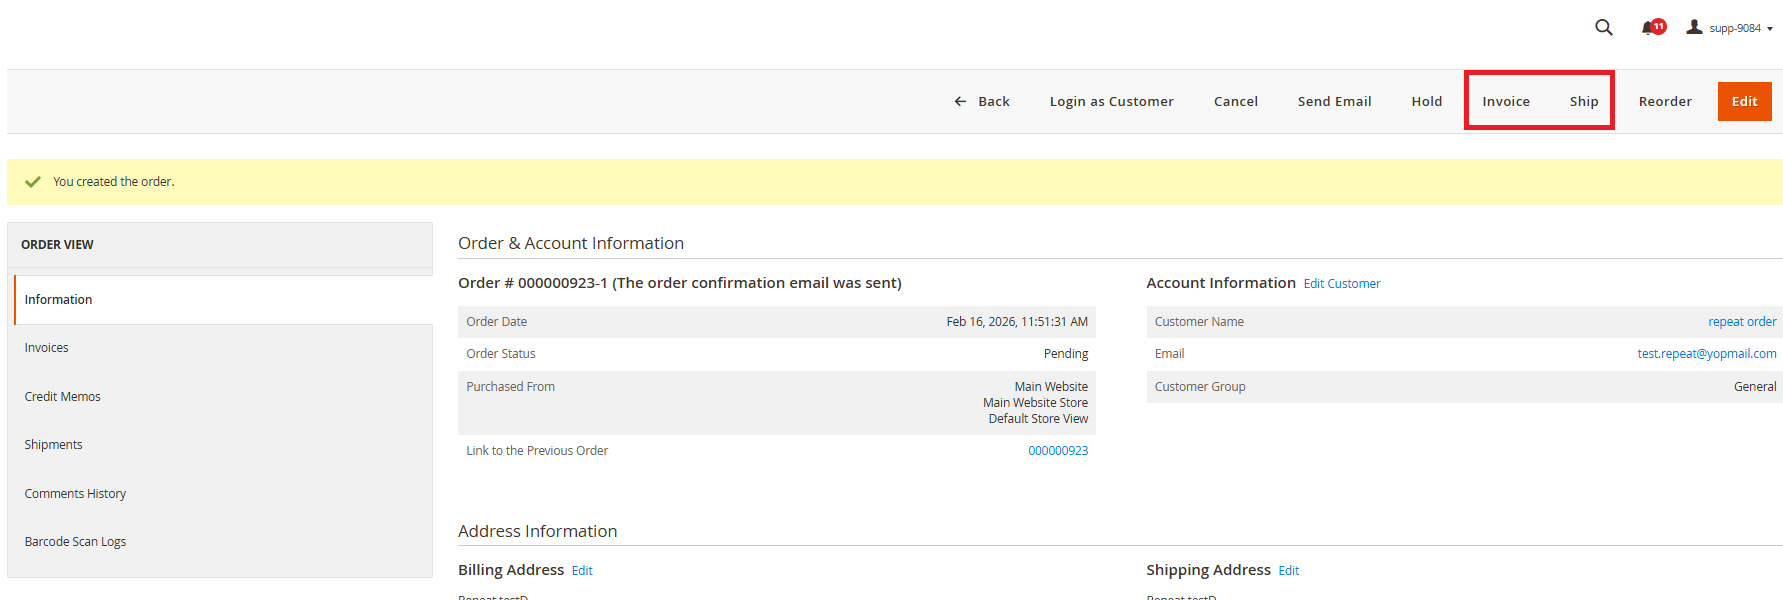
Task: Go back using the Back arrow button
Action: [982, 101]
